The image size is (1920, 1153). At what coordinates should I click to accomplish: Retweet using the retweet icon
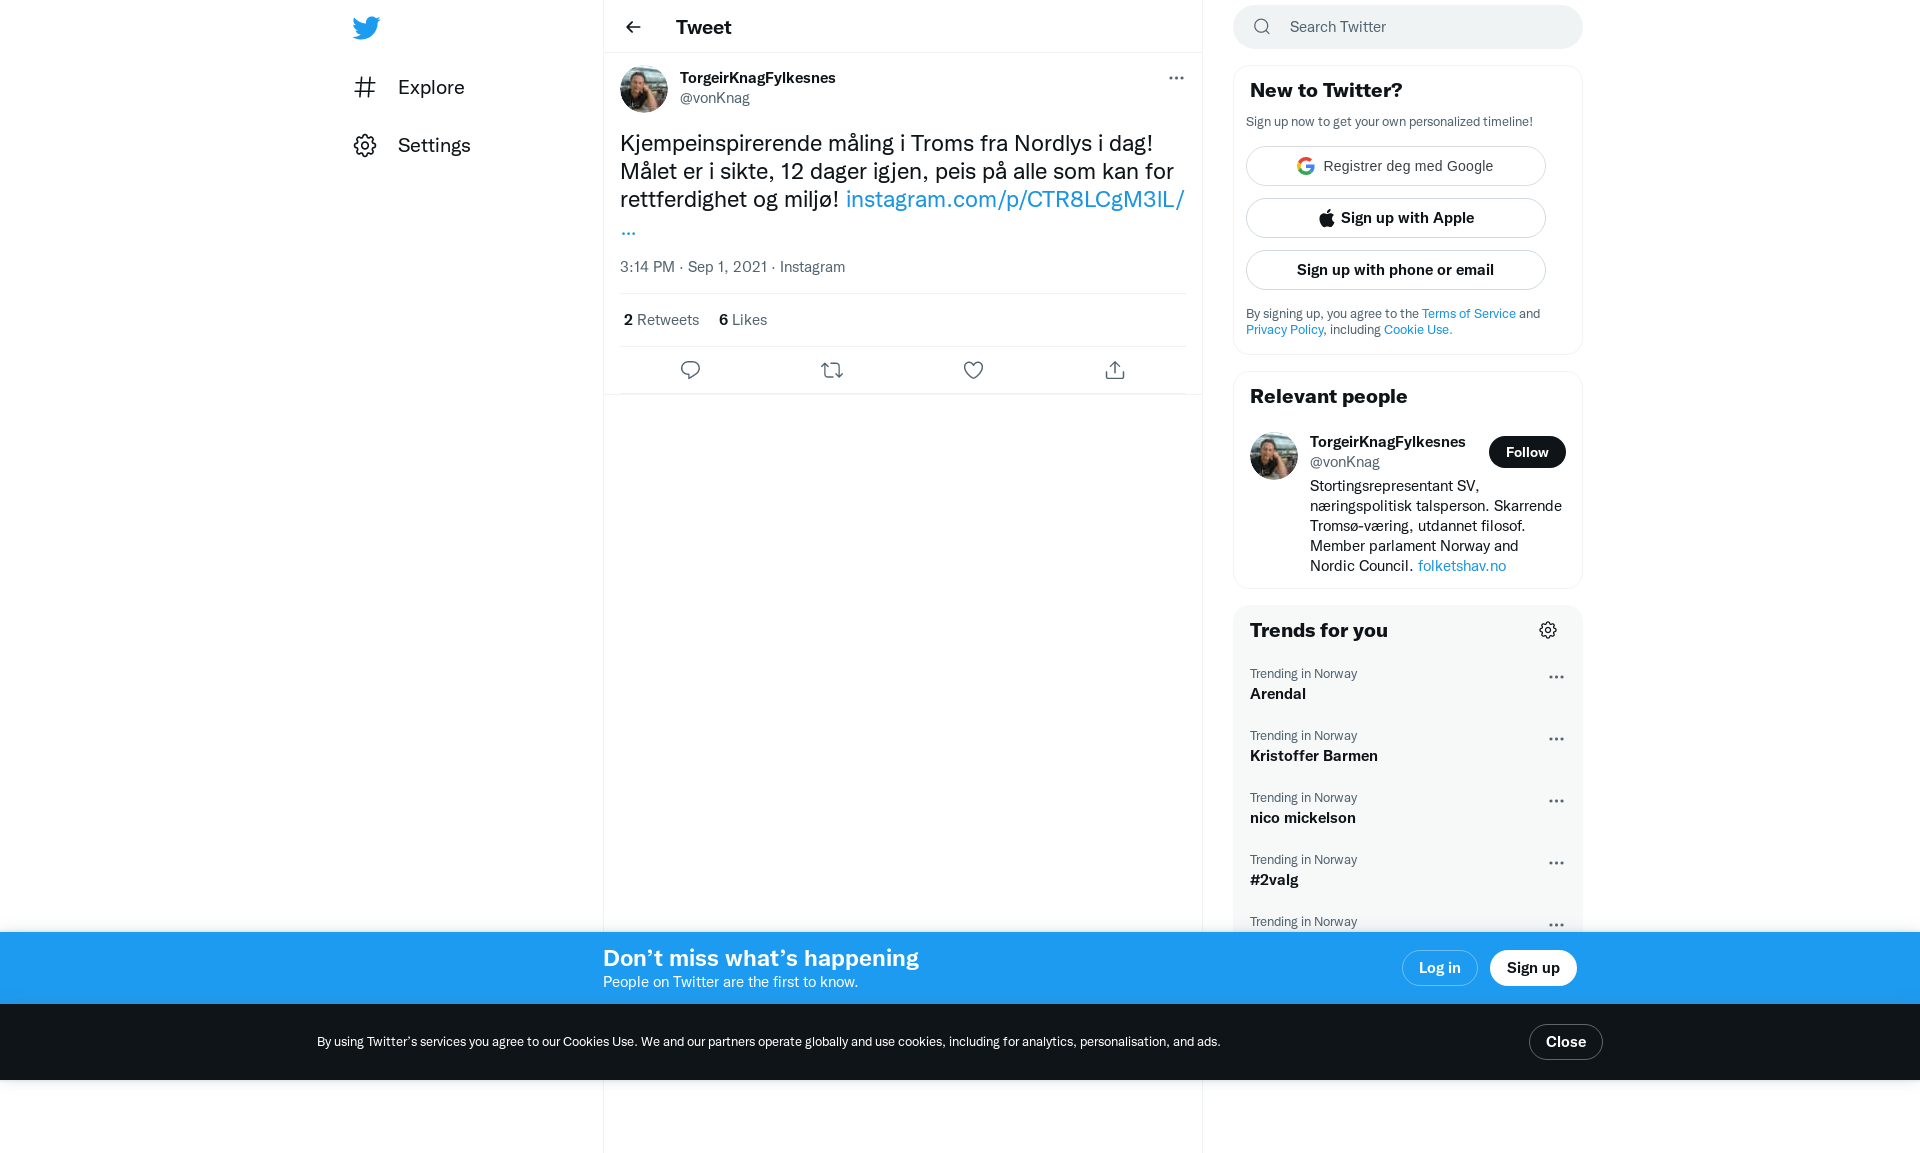click(832, 370)
